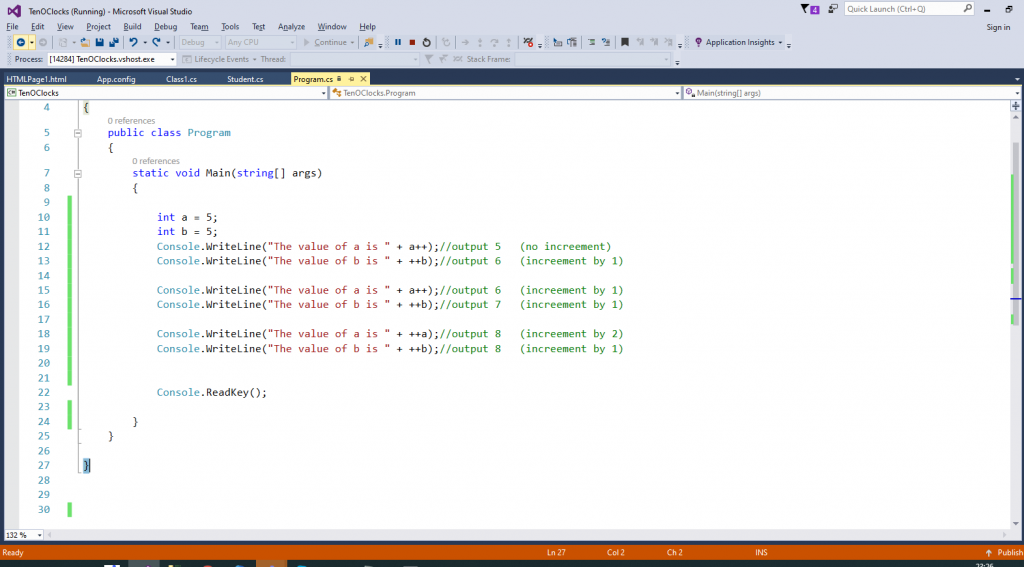Click the 'int a = 5;' code line
Image resolution: width=1024 pixels, height=567 pixels.
[x=187, y=218]
